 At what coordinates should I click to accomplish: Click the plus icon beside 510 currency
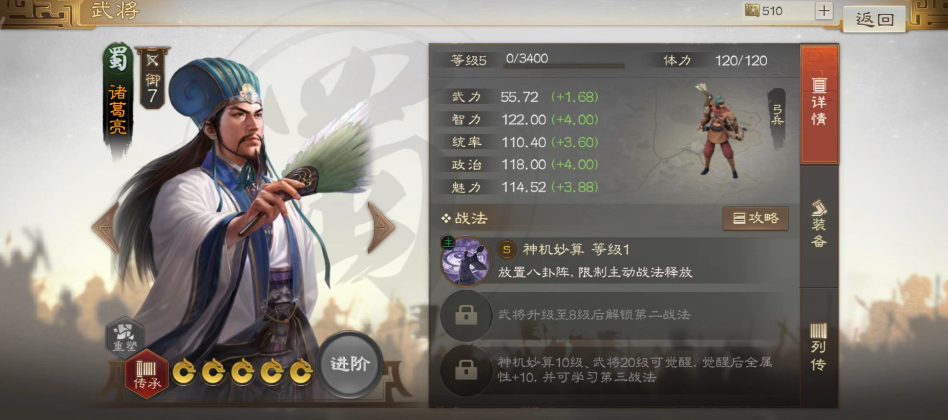(823, 11)
